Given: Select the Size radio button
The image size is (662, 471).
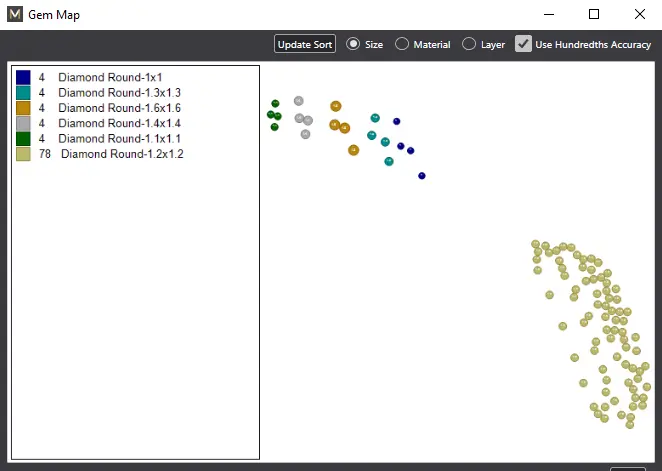Looking at the screenshot, I should (353, 44).
